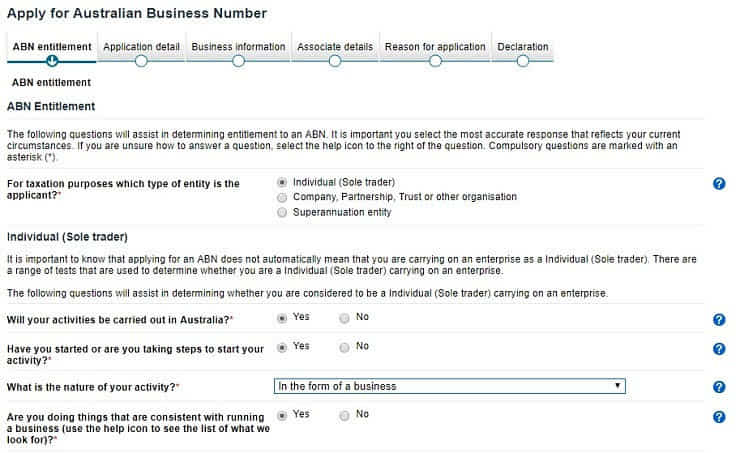Open the Reason for application tab
The image size is (740, 453).
(x=435, y=47)
